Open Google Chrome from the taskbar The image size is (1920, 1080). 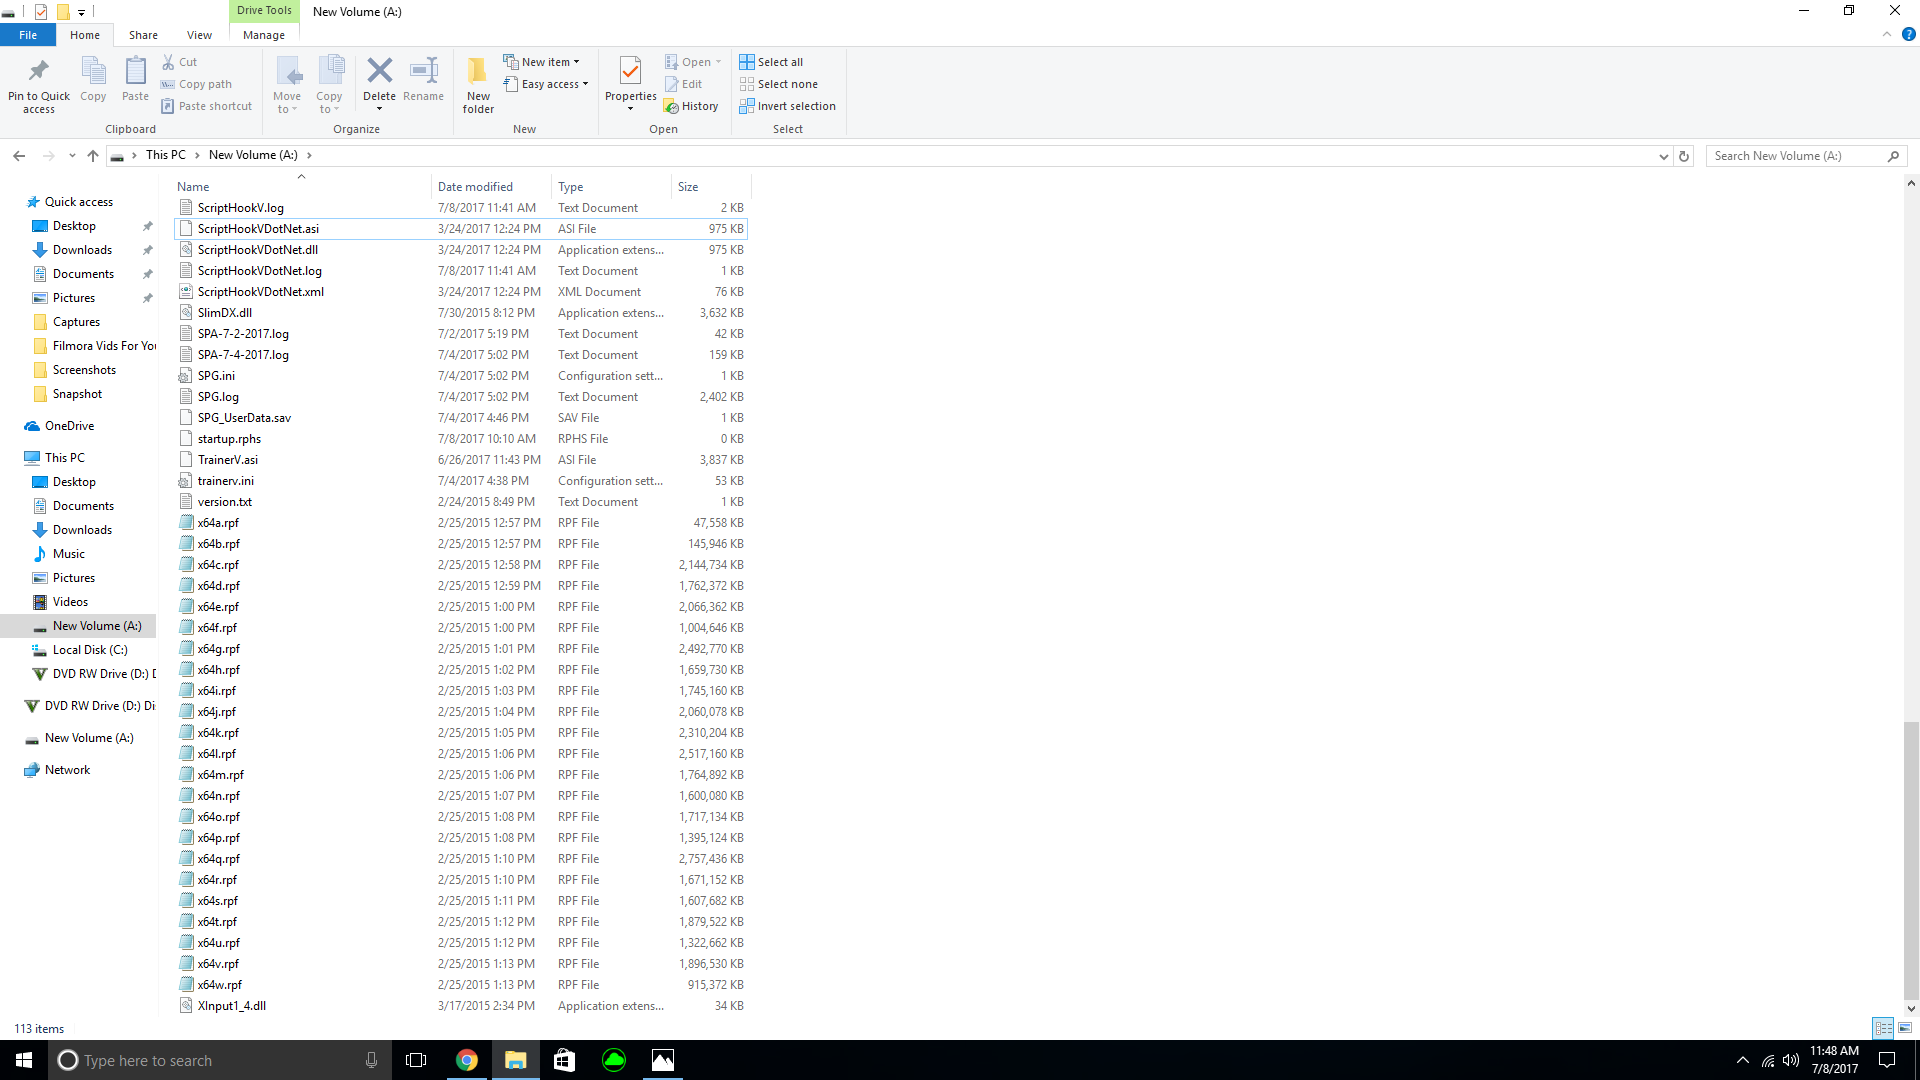(x=467, y=1060)
